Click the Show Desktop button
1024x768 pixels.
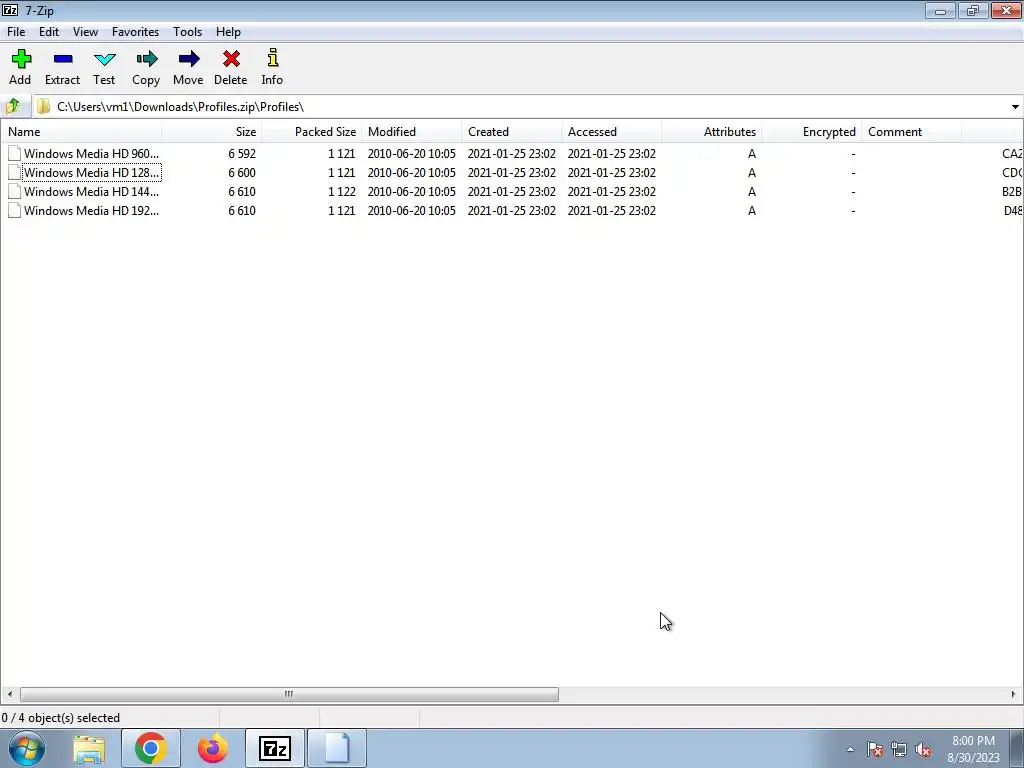point(1017,748)
